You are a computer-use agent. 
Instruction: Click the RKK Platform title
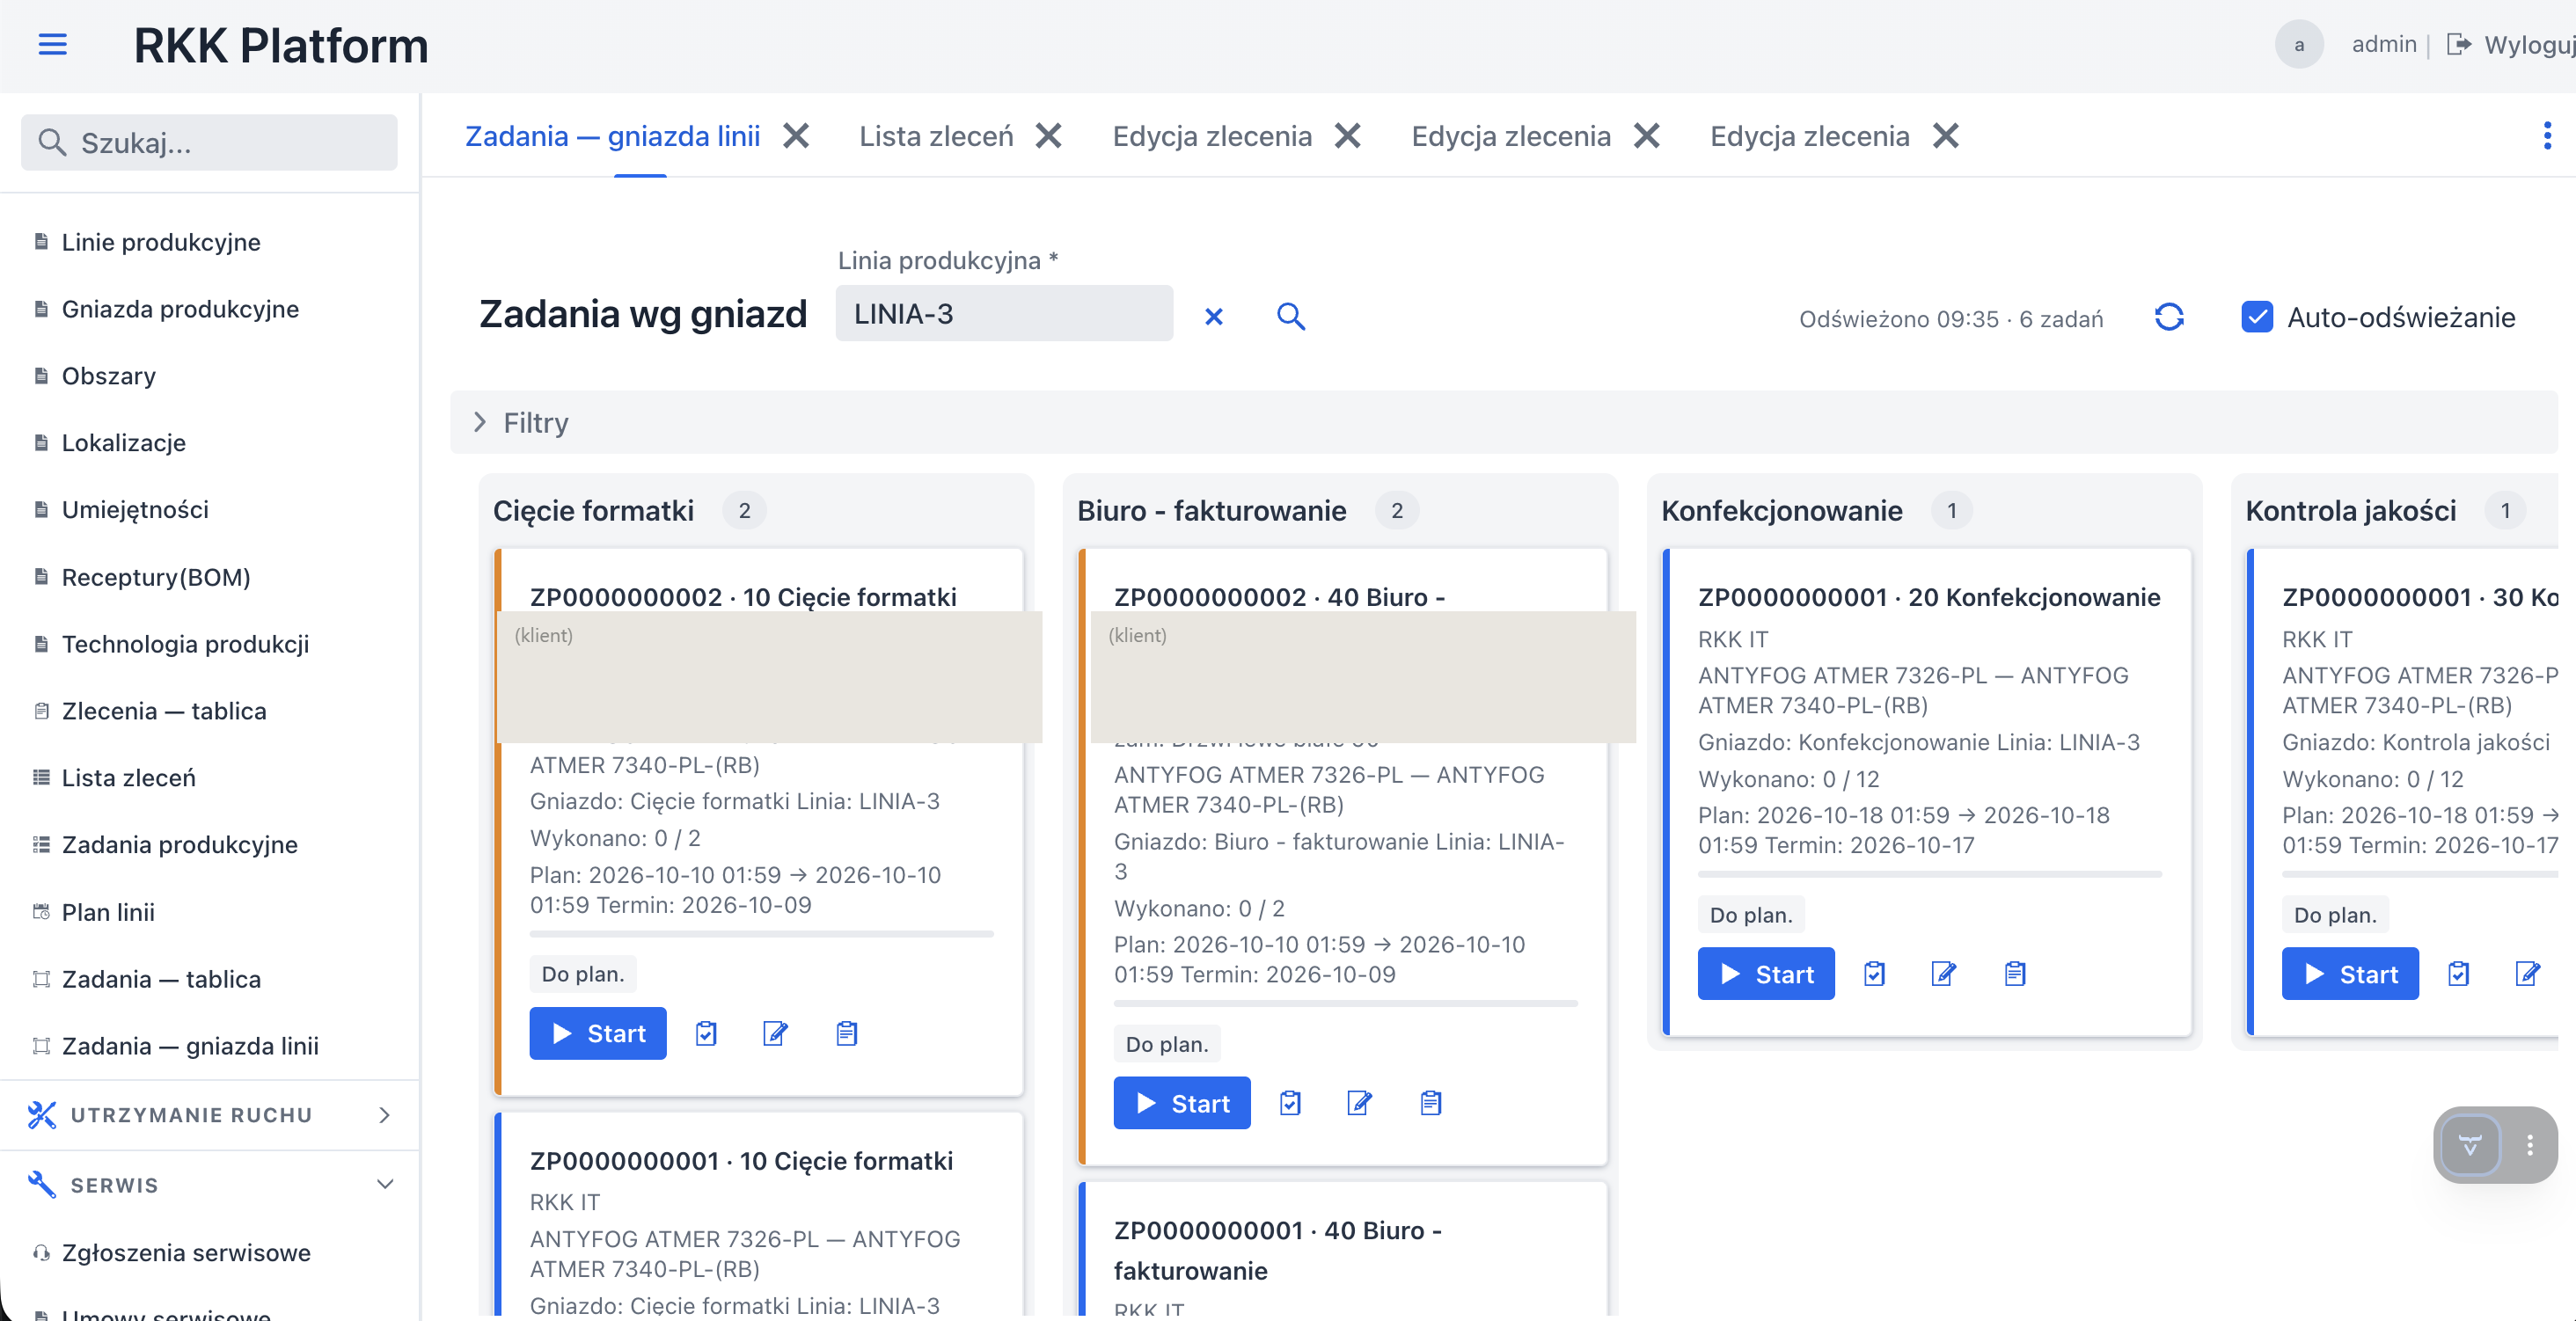point(281,46)
